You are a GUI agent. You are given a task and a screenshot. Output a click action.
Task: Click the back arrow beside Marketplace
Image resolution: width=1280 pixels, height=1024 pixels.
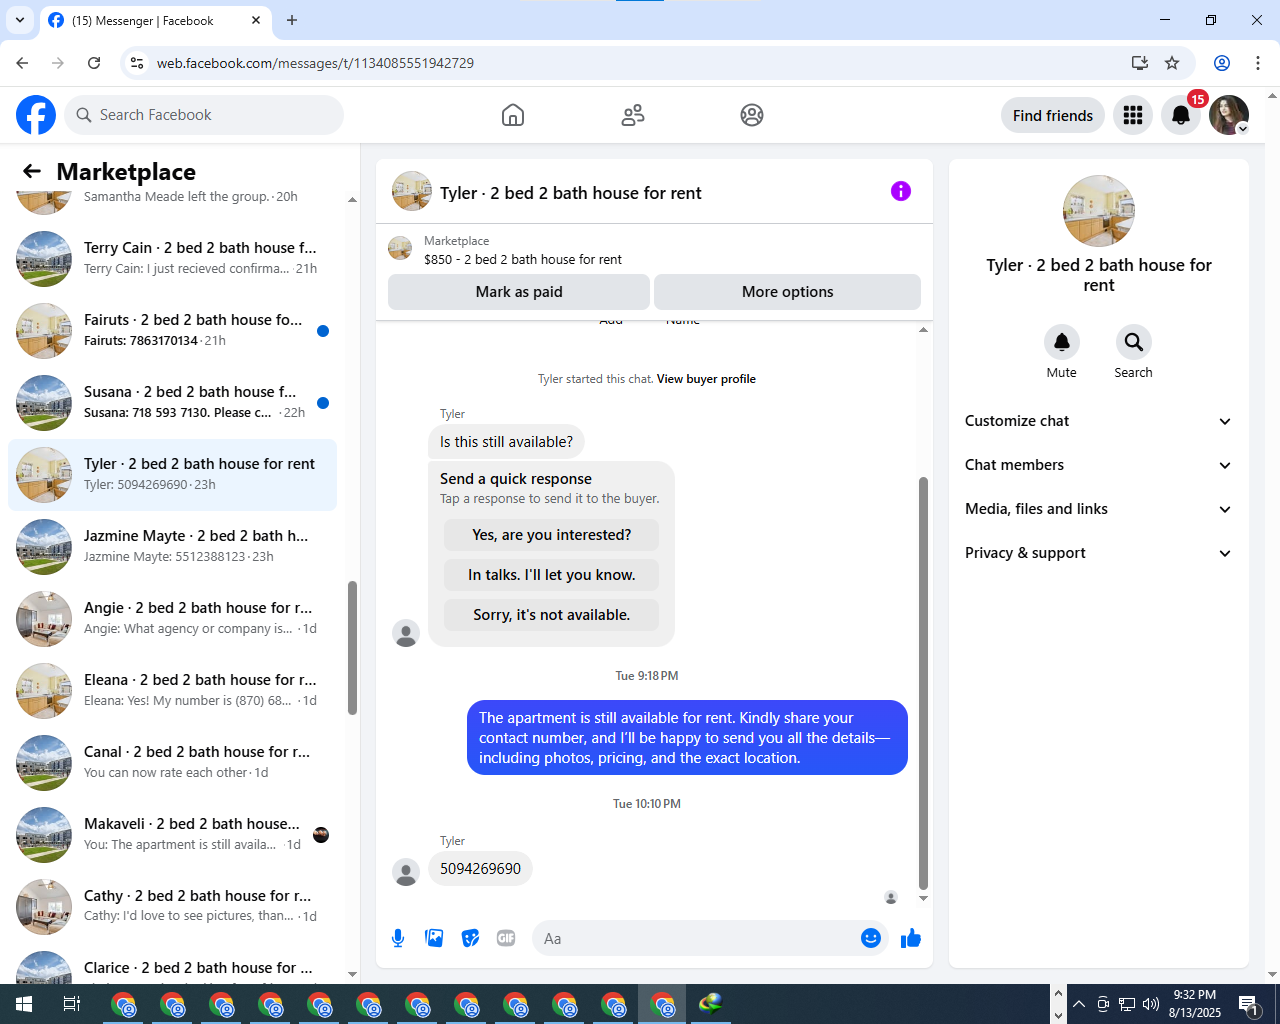coord(32,171)
